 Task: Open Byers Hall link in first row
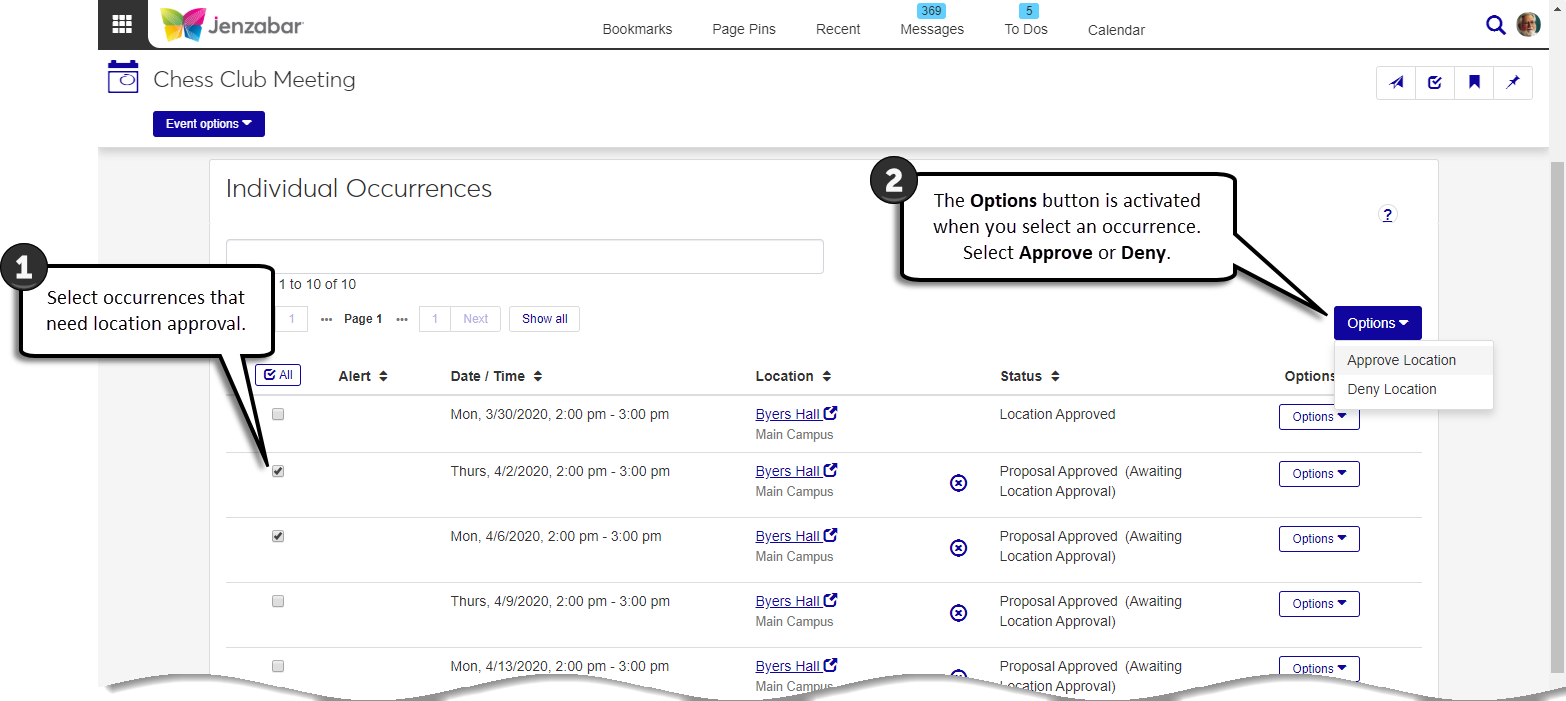tap(788, 414)
